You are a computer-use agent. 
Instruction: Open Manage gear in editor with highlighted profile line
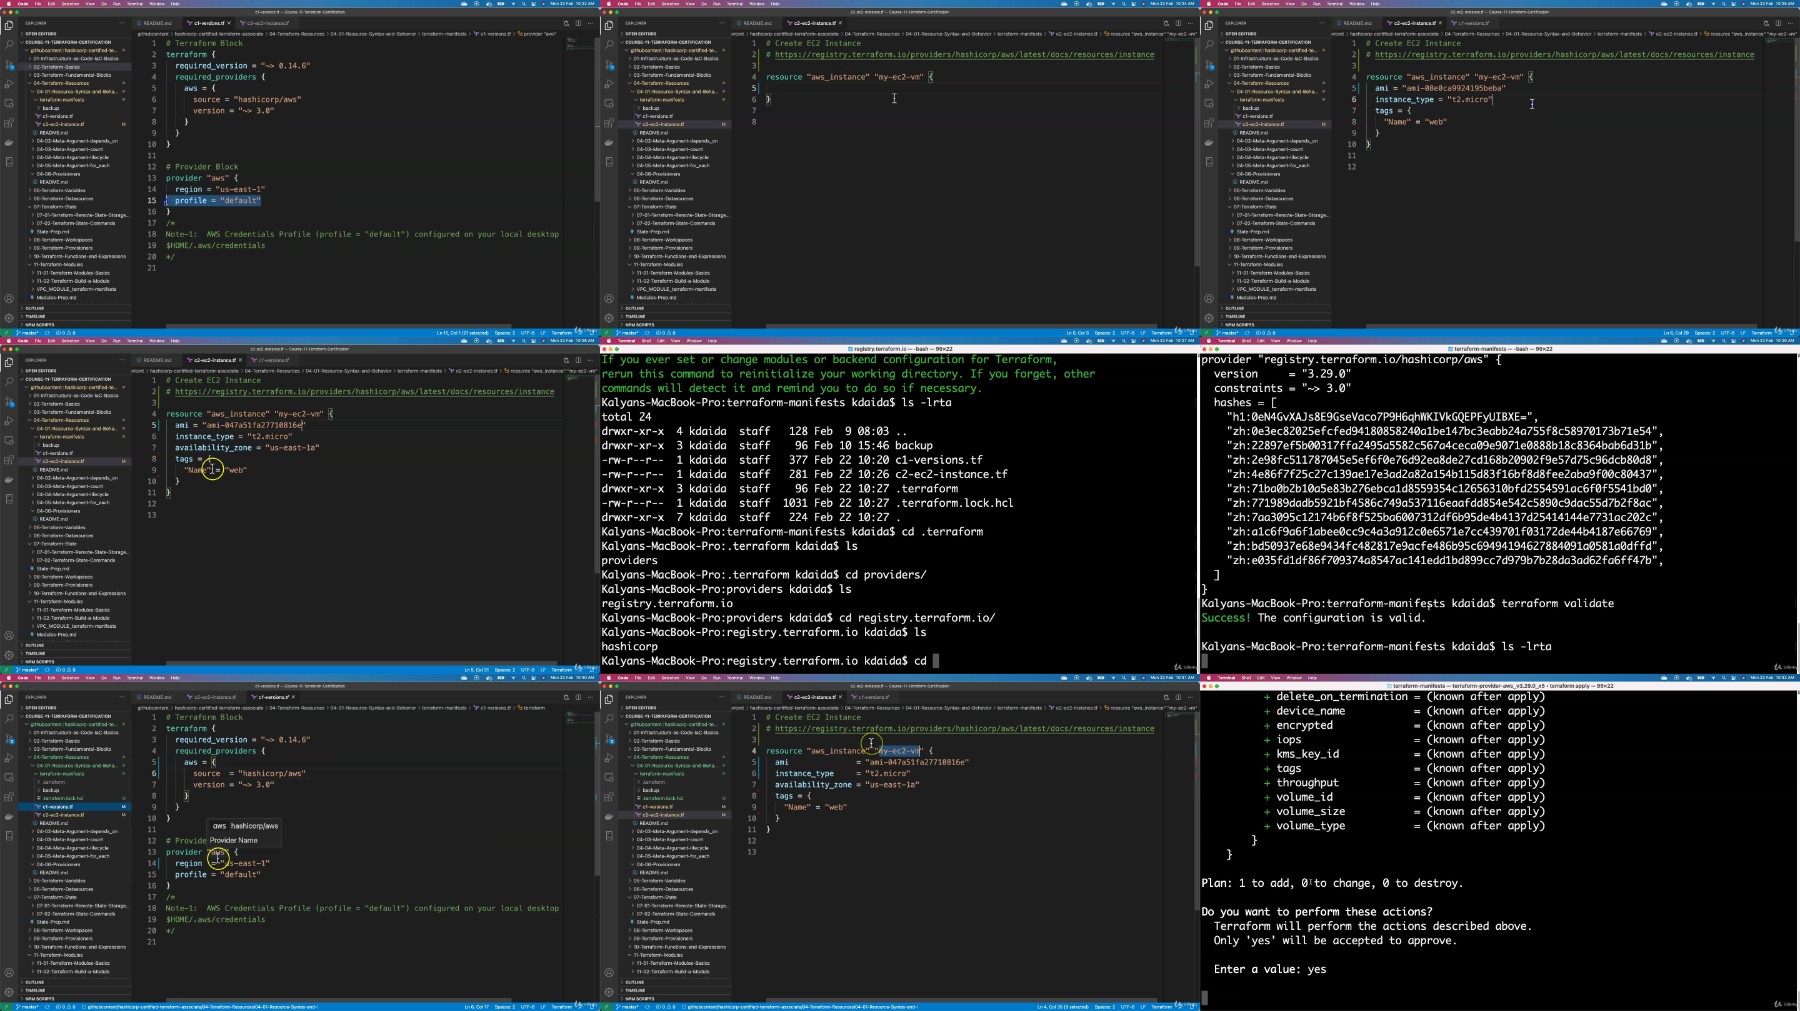coord(9,318)
